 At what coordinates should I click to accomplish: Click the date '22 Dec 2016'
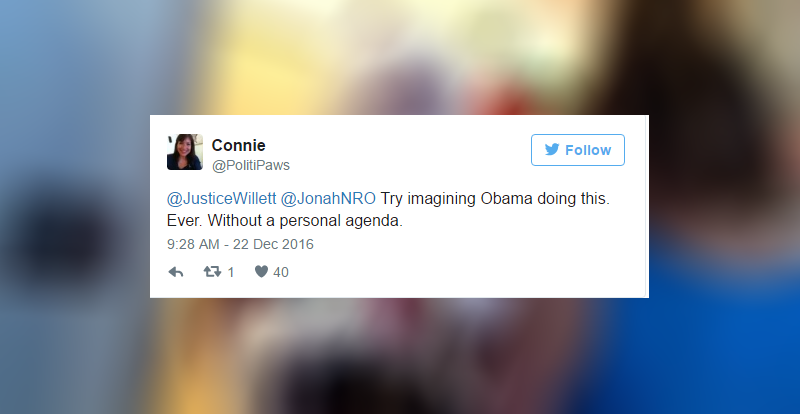click(x=273, y=245)
